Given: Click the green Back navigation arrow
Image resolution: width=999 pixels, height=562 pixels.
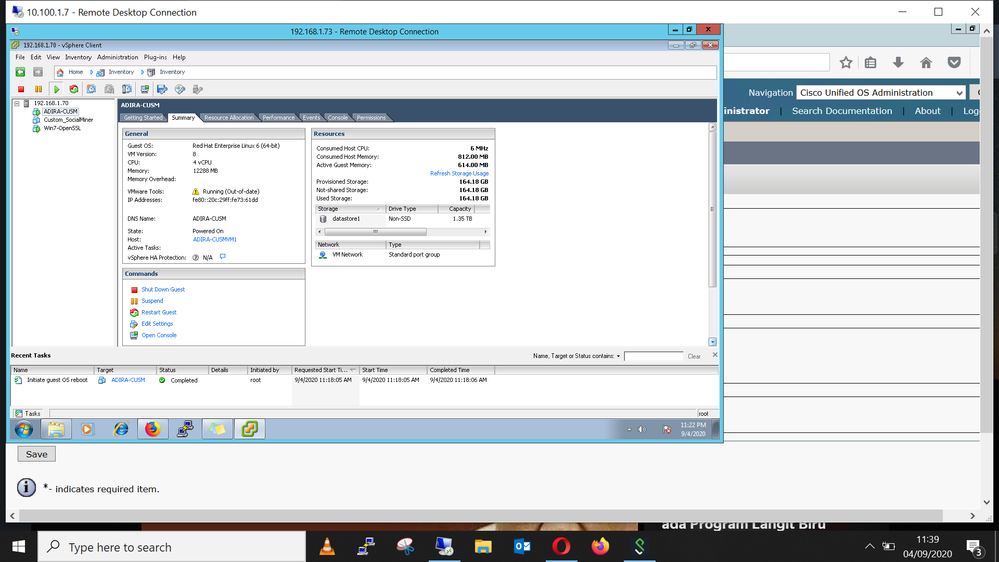Looking at the screenshot, I should pos(20,72).
